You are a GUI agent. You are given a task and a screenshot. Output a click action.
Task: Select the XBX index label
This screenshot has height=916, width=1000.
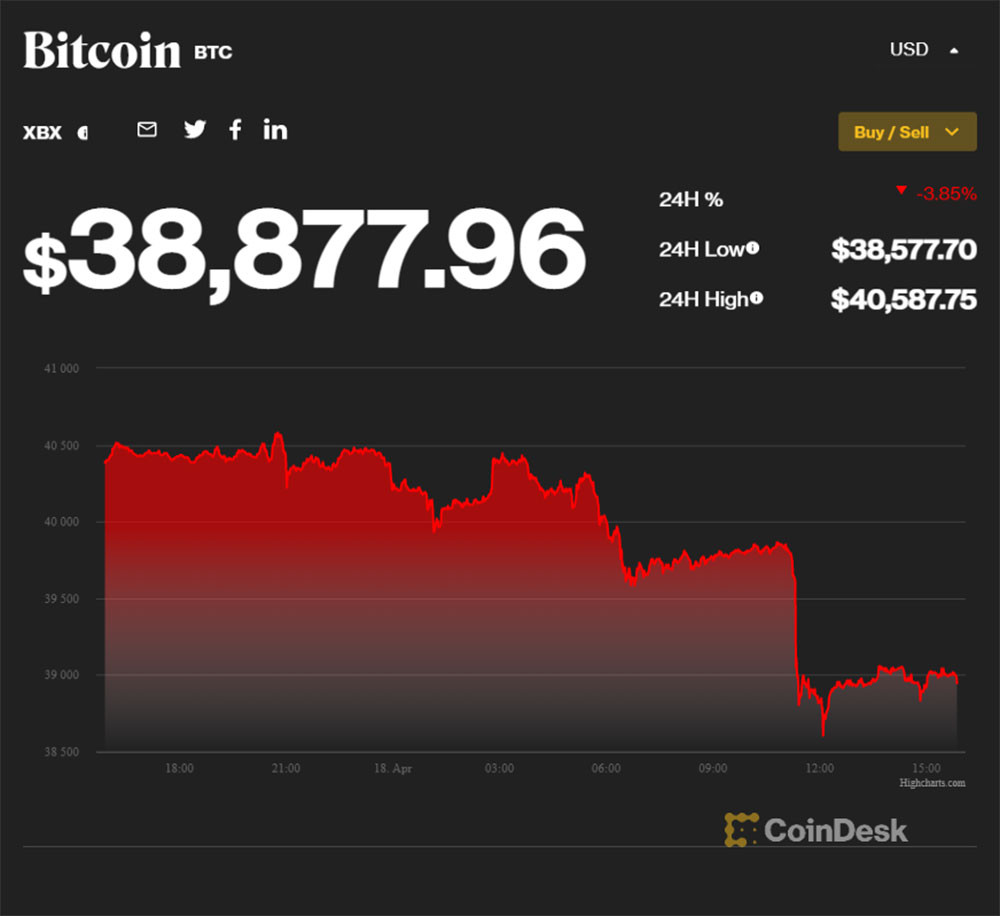point(42,132)
